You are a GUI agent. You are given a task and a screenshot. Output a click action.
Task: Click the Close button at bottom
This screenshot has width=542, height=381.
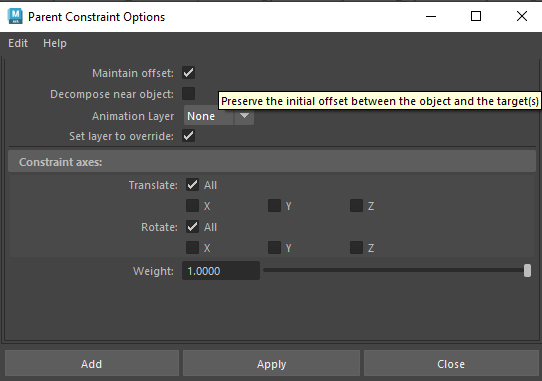tap(451, 364)
